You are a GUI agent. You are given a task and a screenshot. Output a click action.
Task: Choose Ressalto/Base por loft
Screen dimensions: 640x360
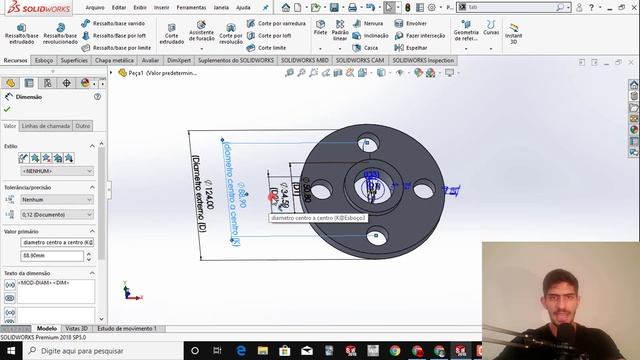tap(114, 36)
